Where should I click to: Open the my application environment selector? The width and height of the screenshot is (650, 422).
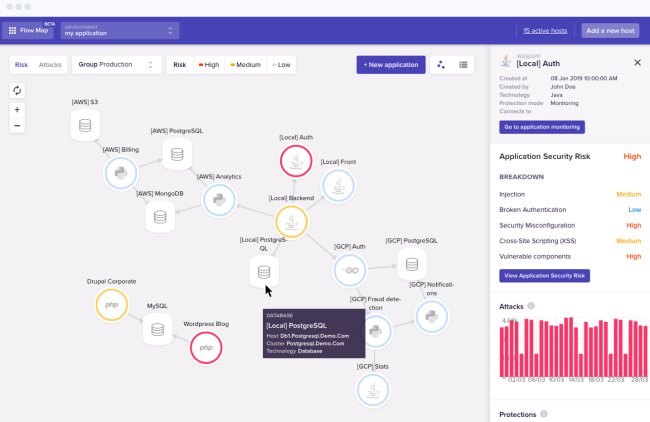120,30
